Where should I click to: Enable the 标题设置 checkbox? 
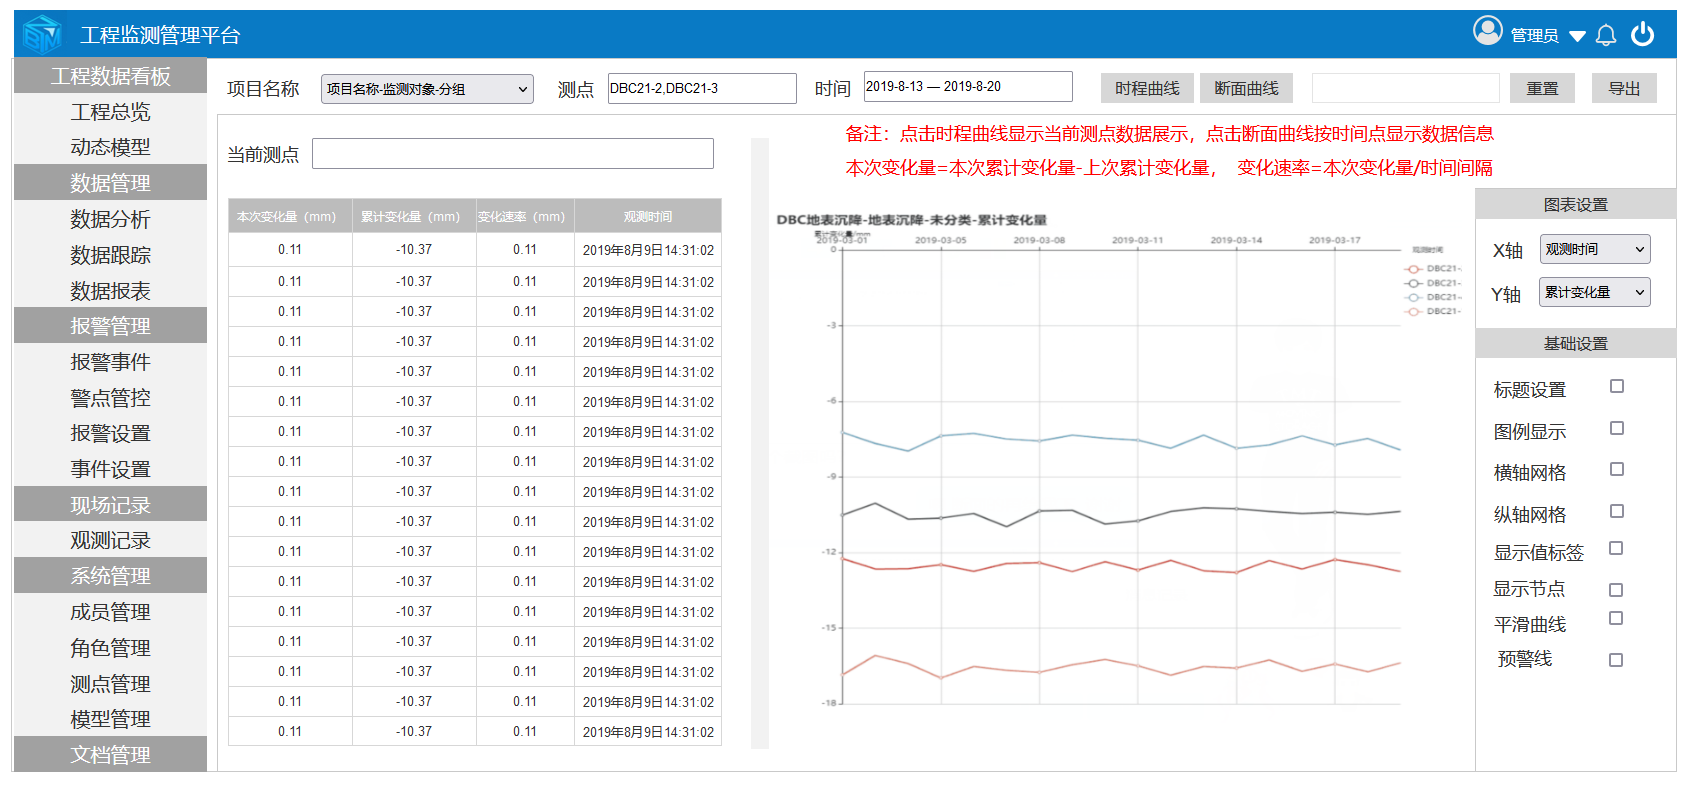pos(1616,386)
